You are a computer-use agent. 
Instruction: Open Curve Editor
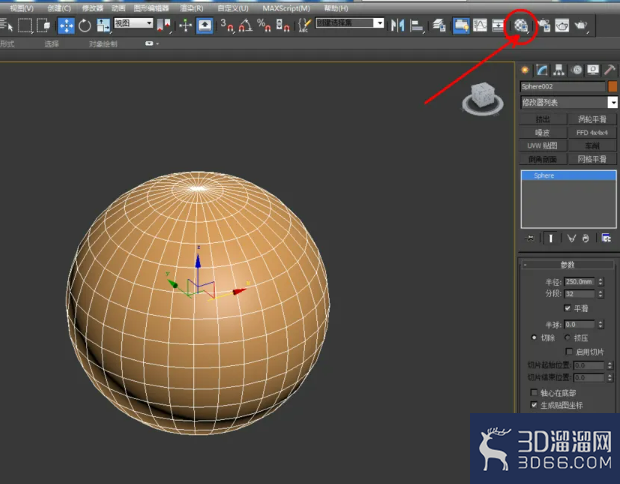[480, 26]
